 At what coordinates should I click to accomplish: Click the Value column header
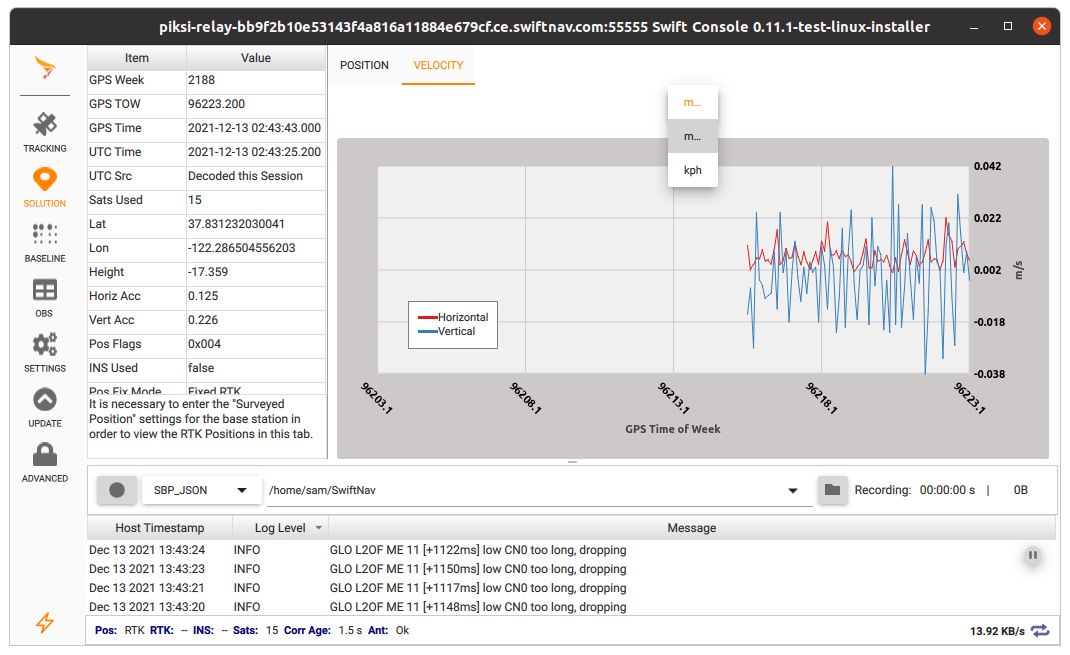tap(256, 58)
